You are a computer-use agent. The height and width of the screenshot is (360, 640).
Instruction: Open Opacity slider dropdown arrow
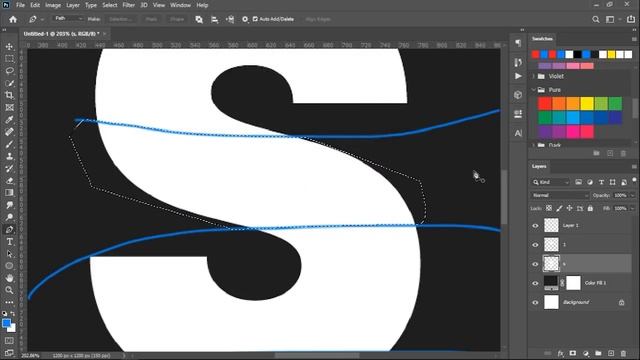click(632, 196)
